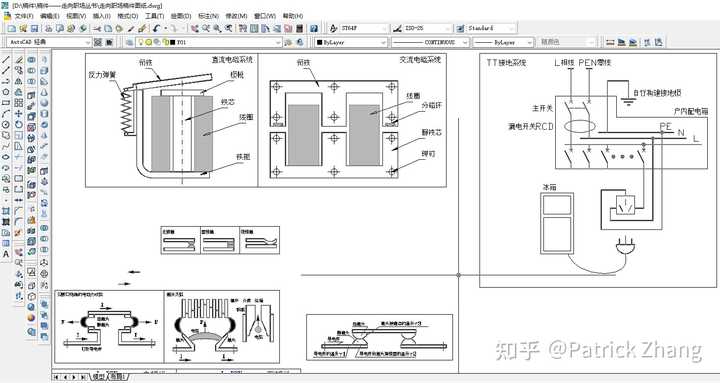Select the Arc draw tool

6,113
